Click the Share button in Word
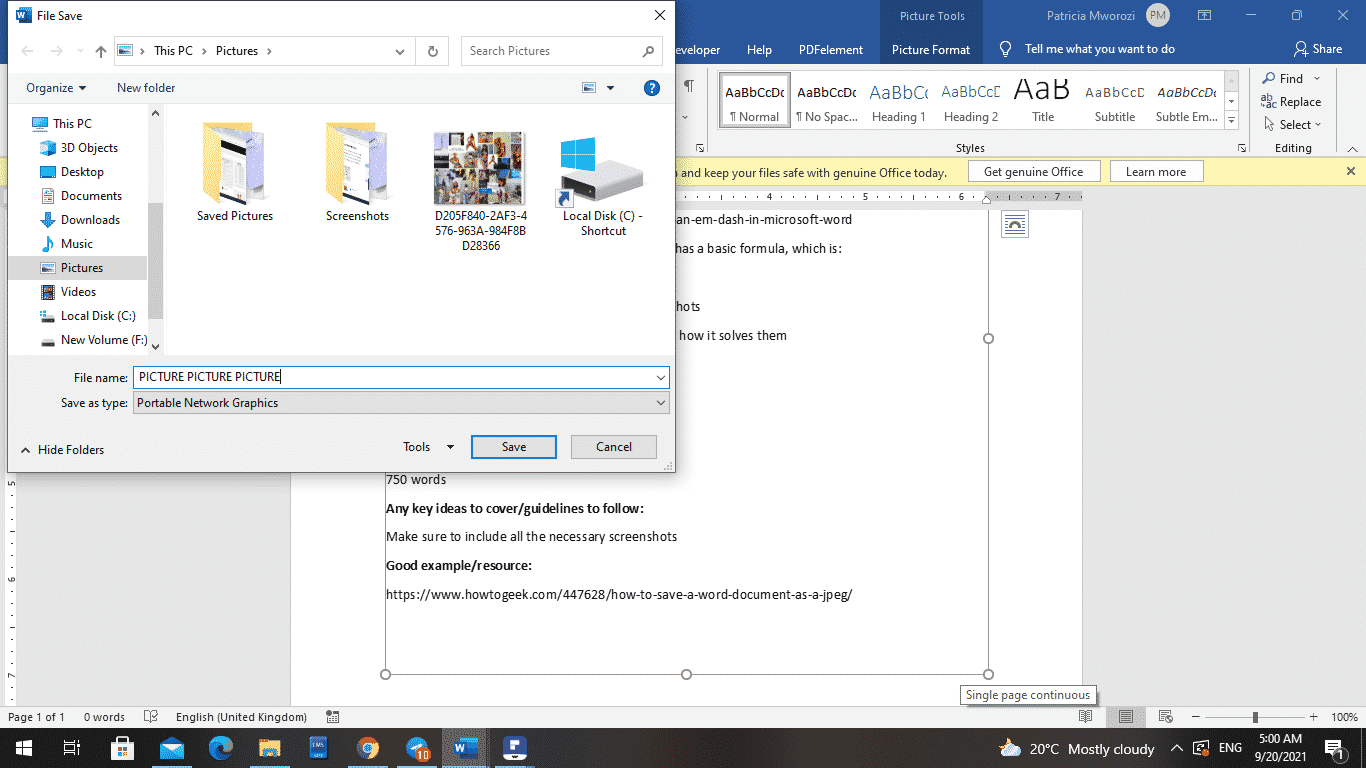 (x=1317, y=49)
